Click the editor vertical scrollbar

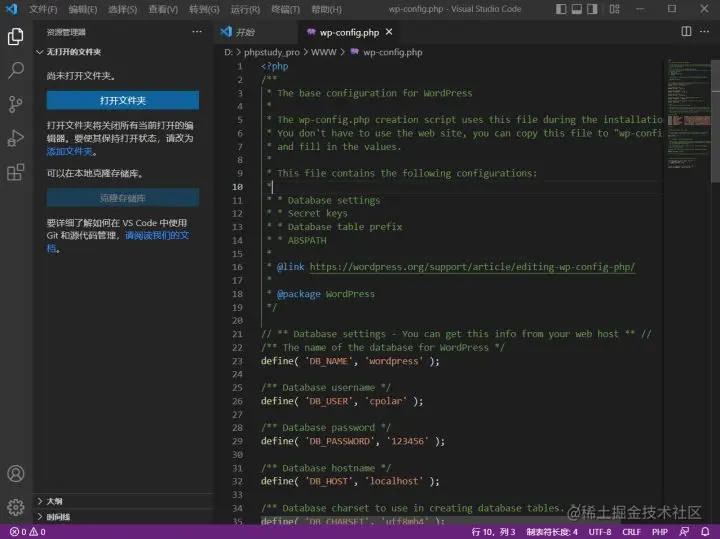(x=715, y=120)
